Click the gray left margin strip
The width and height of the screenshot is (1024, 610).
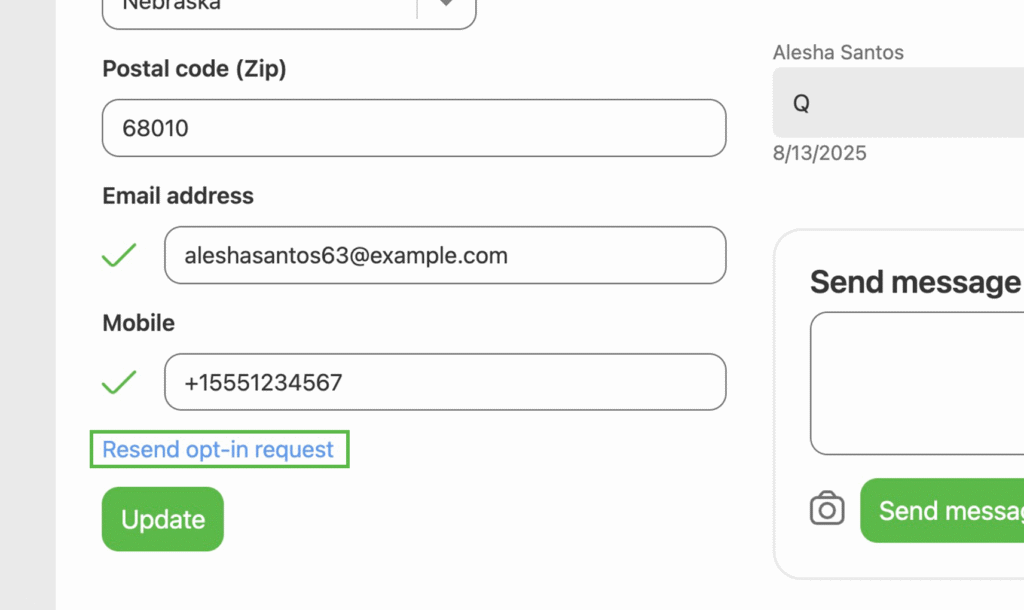click(x=27, y=300)
